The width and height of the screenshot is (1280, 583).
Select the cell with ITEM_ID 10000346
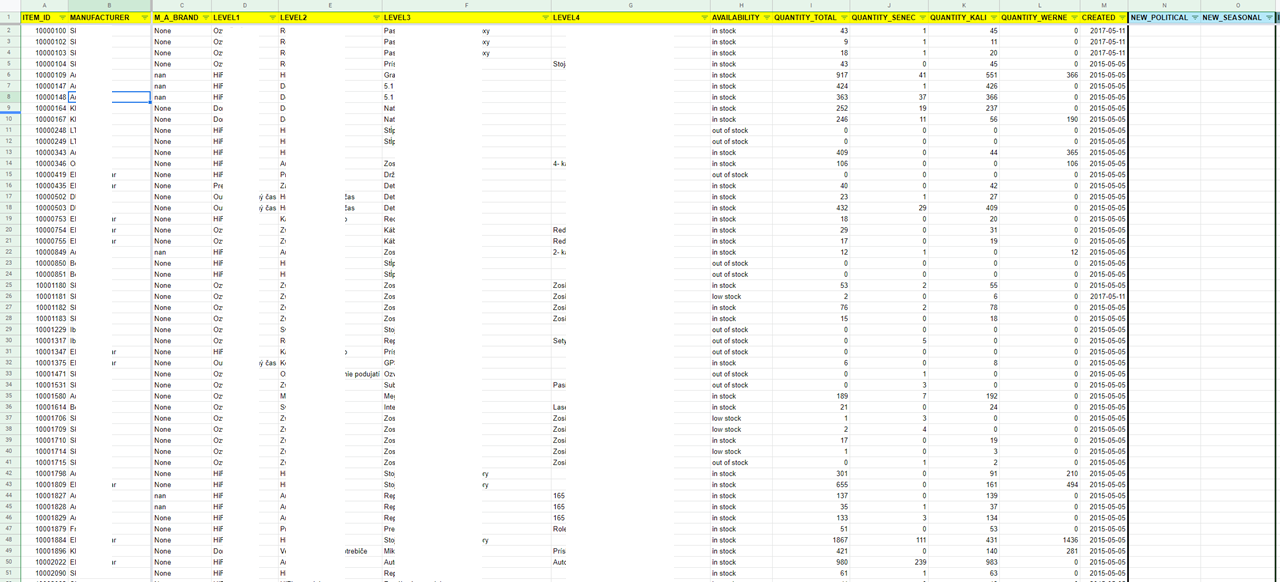tap(43, 163)
